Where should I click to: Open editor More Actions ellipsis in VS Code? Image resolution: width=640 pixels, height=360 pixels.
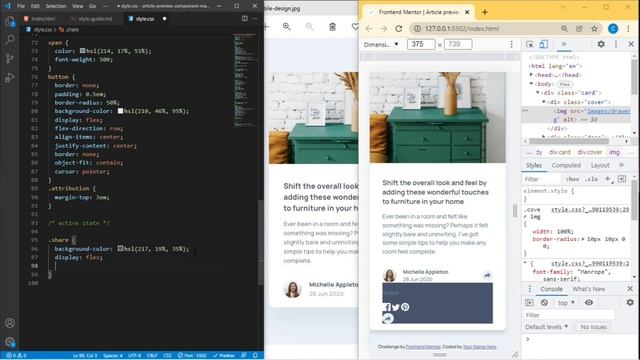(255, 18)
